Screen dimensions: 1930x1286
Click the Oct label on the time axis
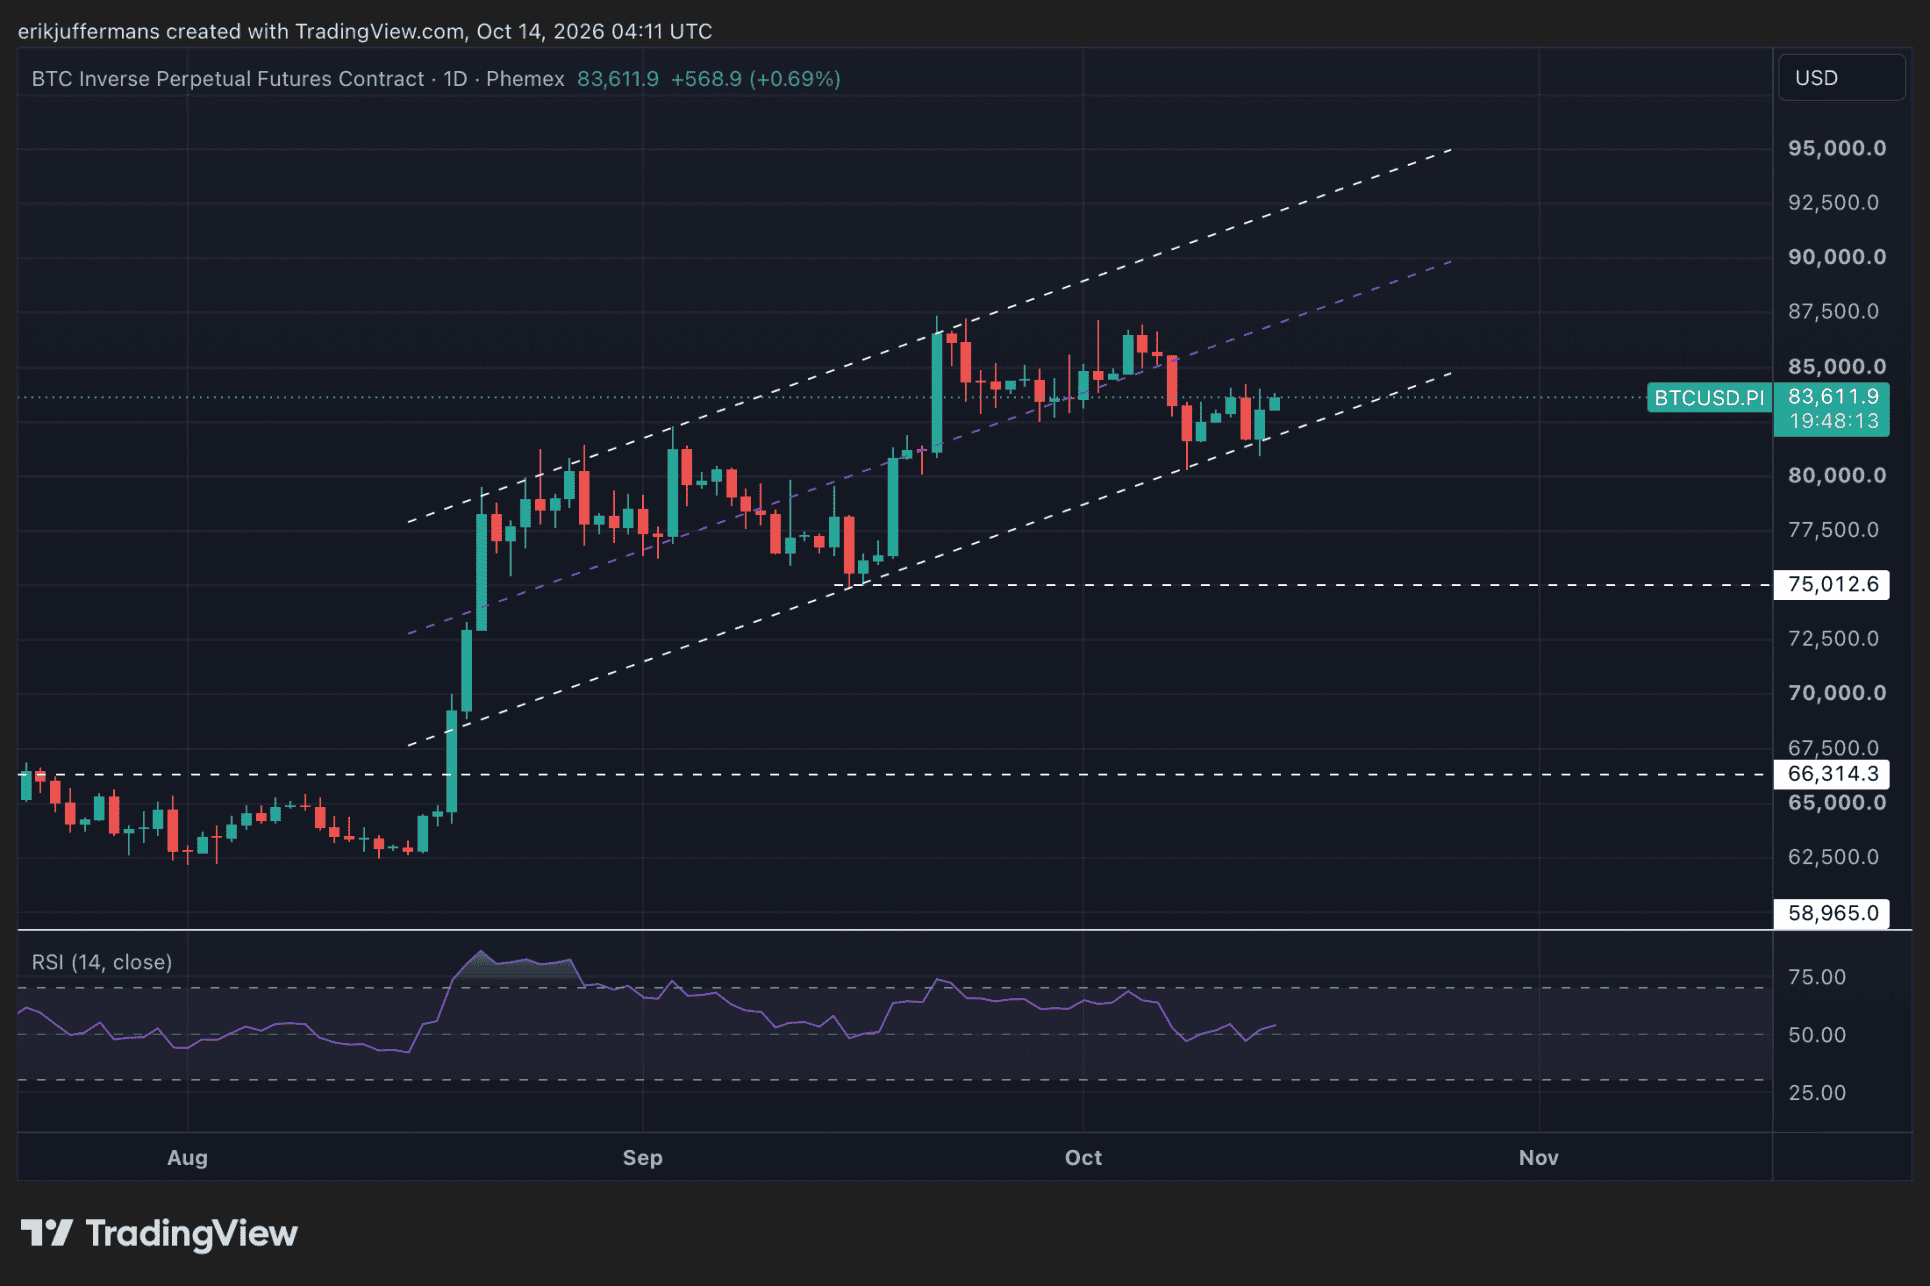pos(1083,1157)
